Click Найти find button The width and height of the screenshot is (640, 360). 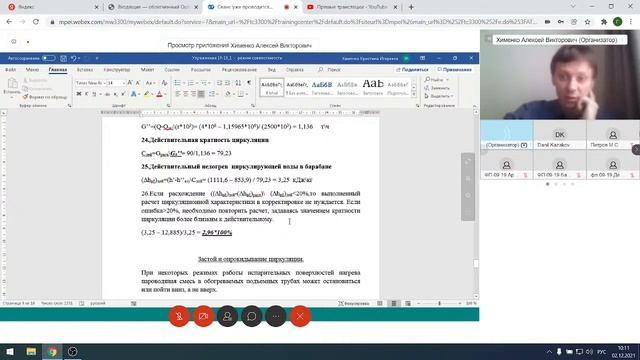436,80
